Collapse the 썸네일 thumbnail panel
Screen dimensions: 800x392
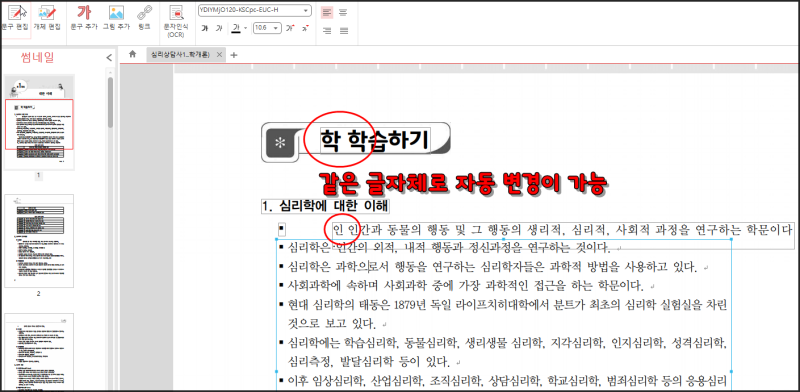(109, 58)
